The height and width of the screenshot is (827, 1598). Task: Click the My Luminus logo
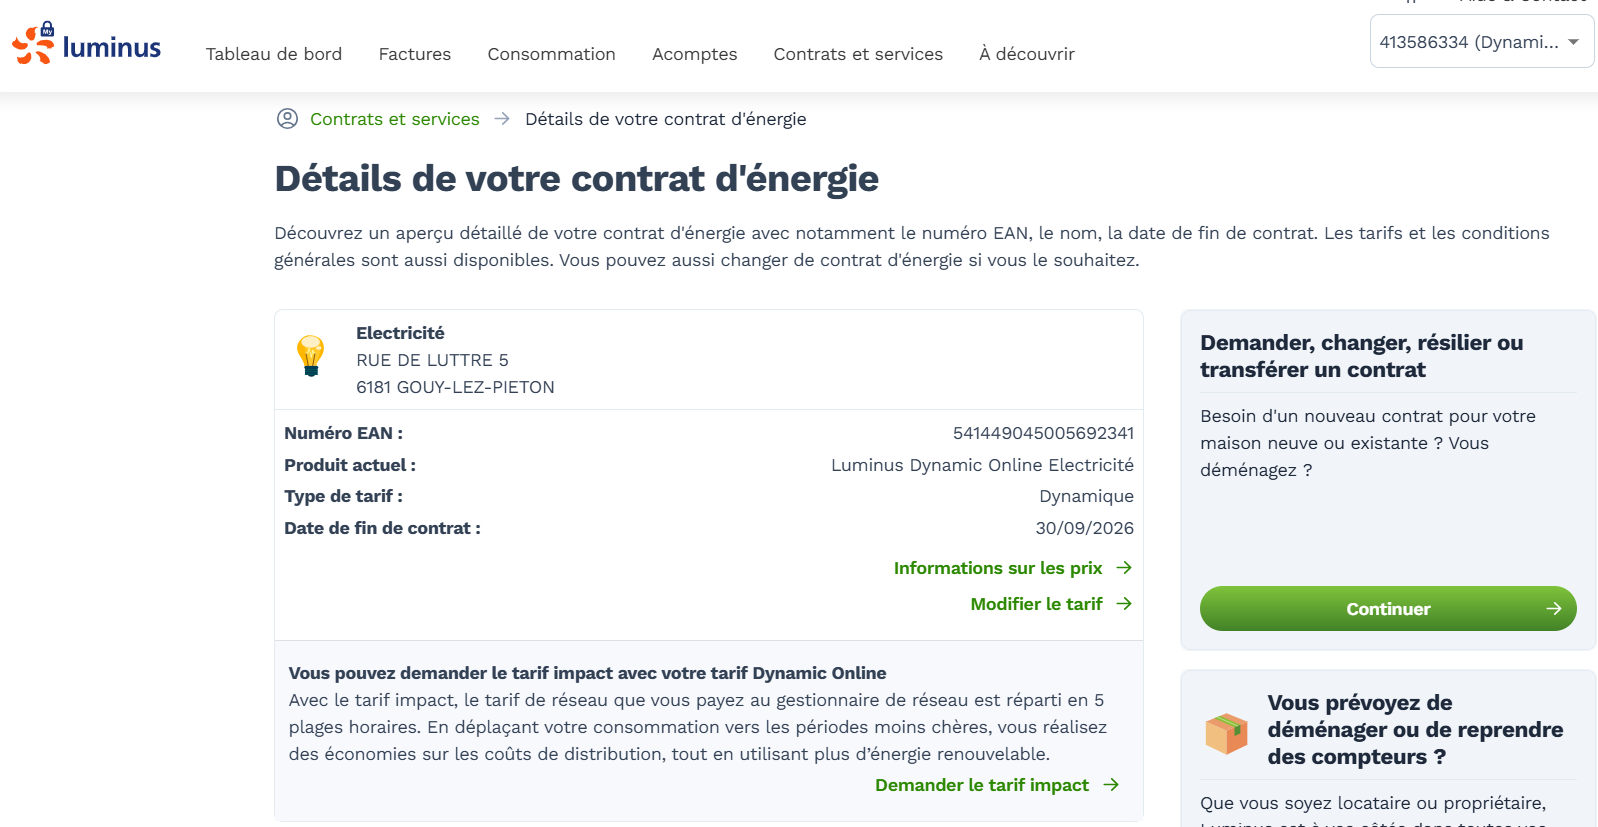click(x=86, y=44)
